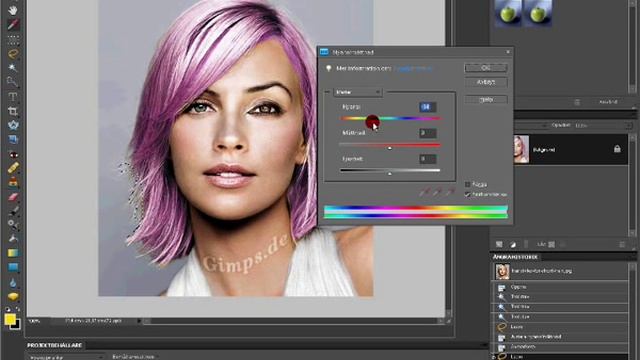Click the adjustment layer icon in Layers panel
This screenshot has height=360, width=640.
pos(513,244)
